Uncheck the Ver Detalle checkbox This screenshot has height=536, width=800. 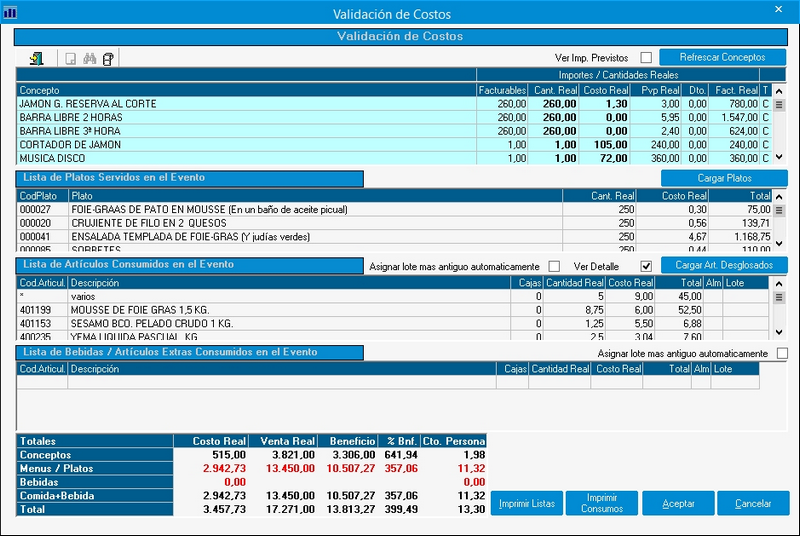click(646, 266)
